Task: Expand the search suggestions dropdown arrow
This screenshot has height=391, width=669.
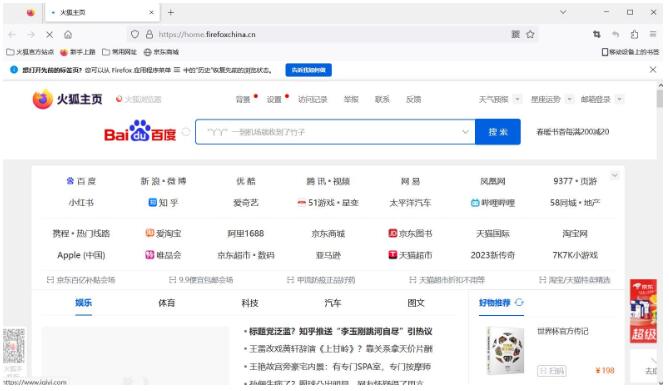Action: coord(465,132)
